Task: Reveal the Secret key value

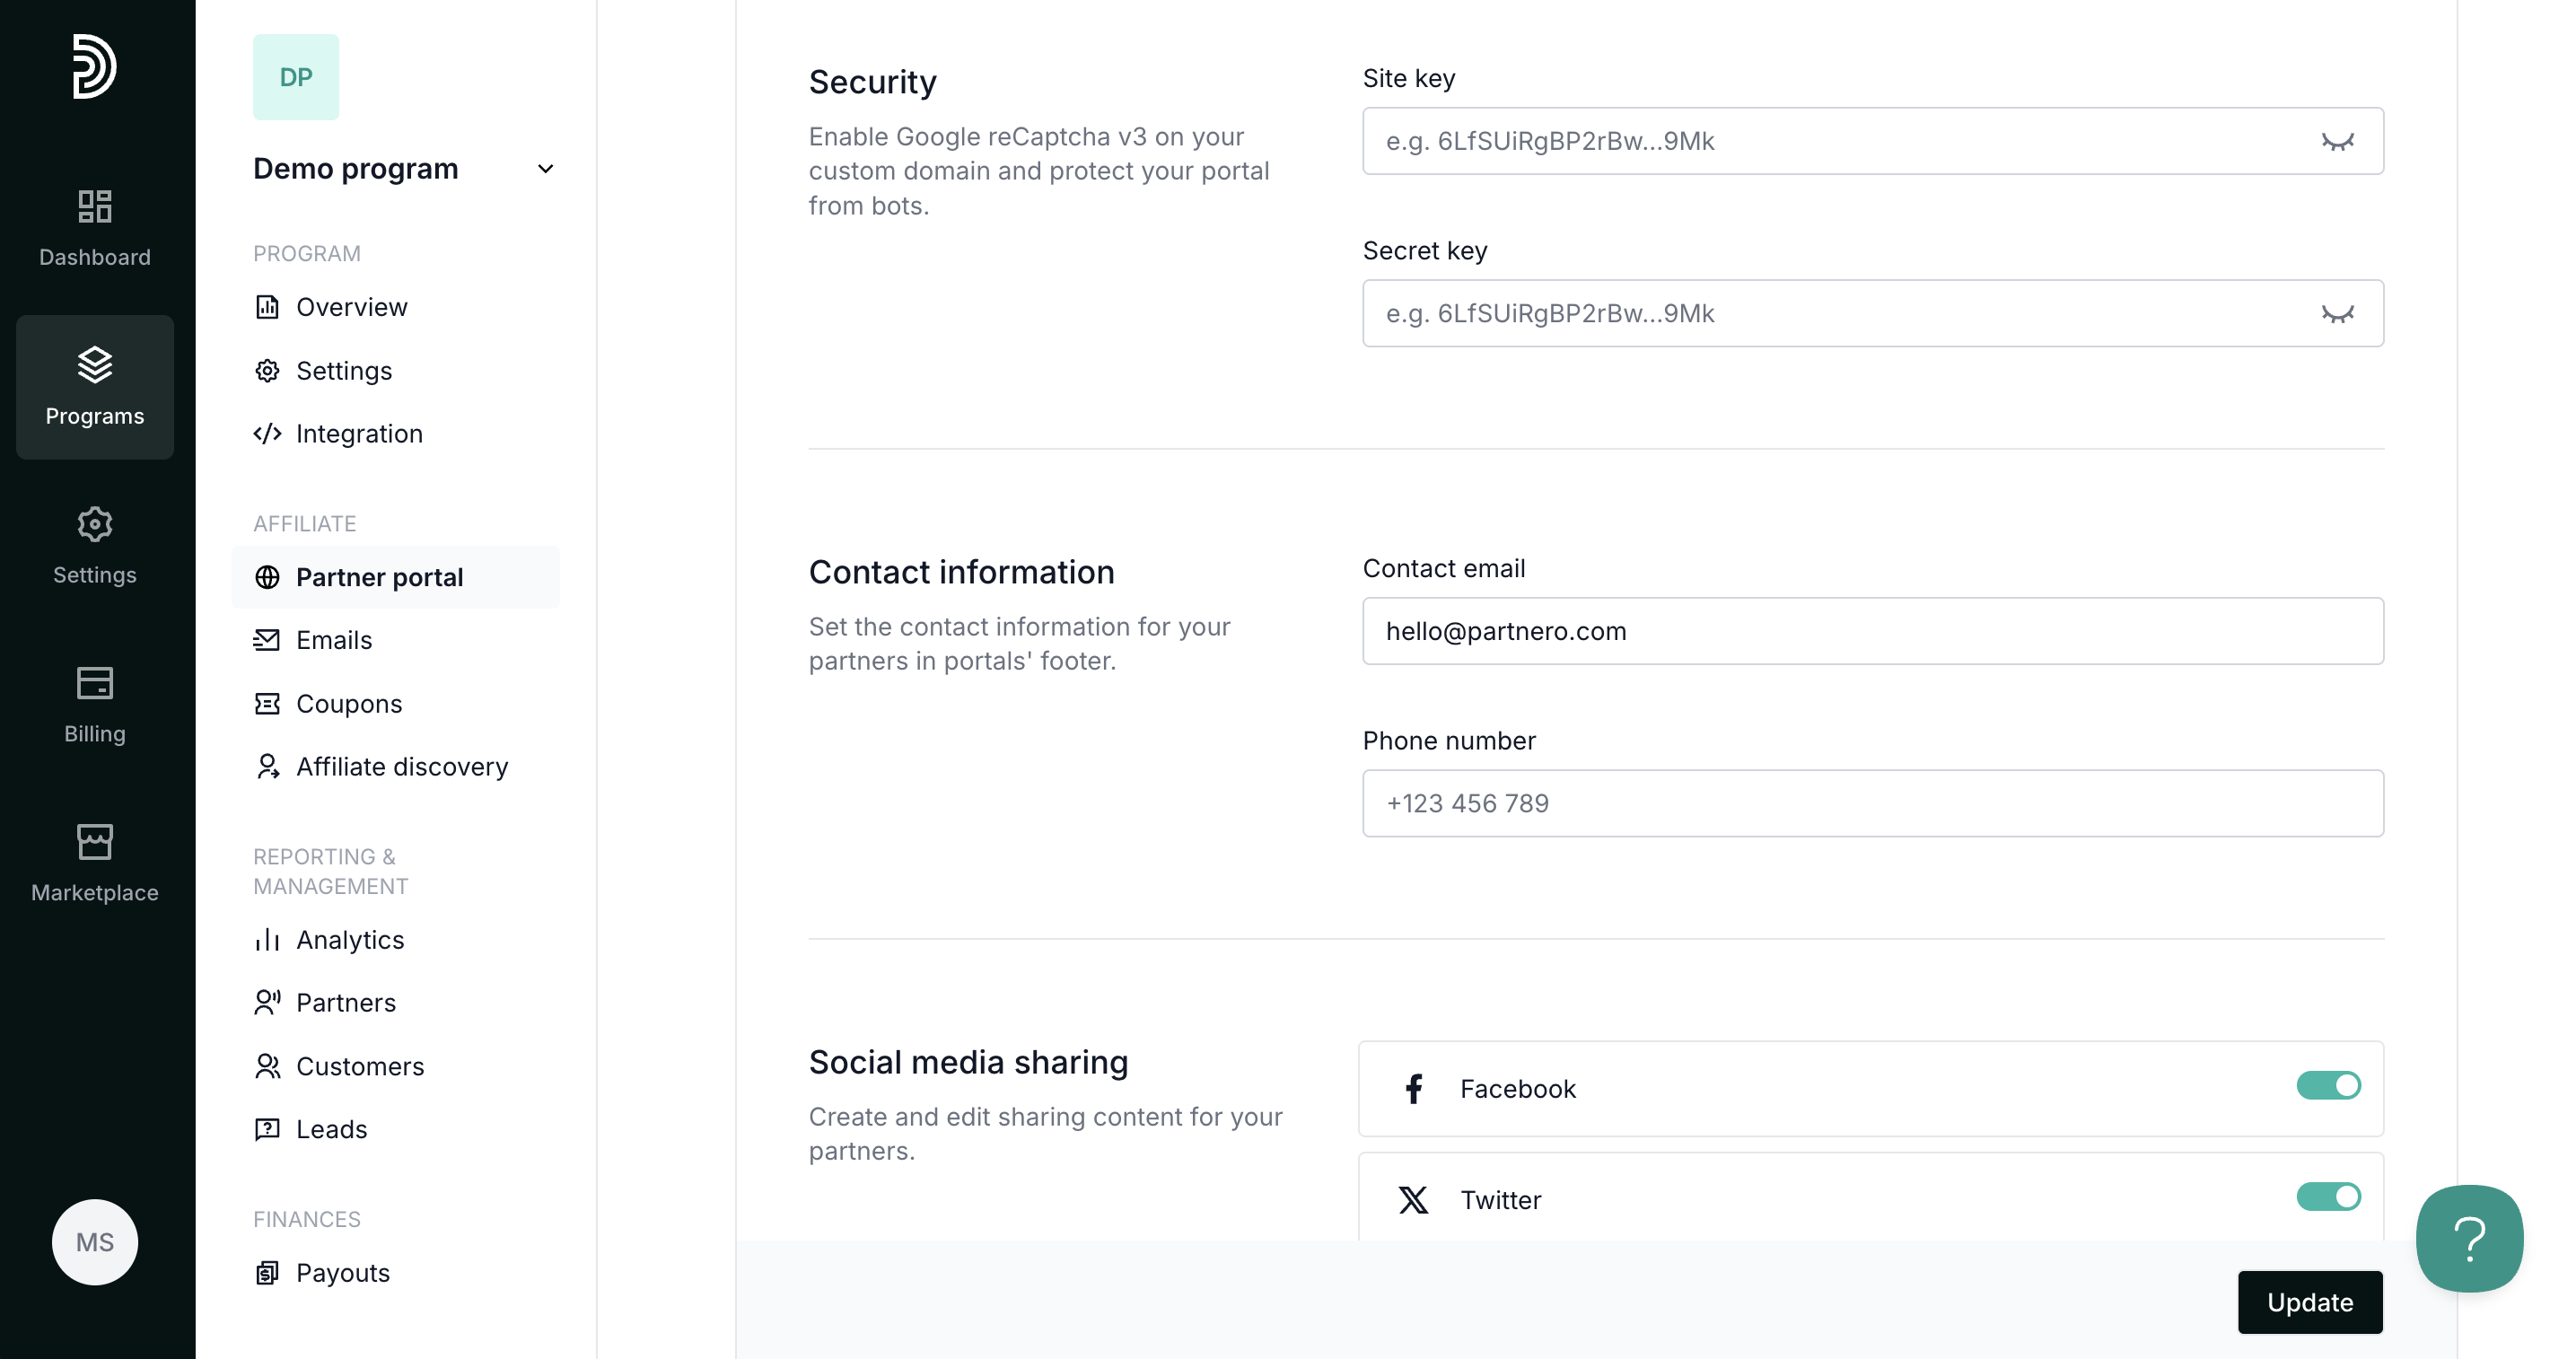Action: (x=2337, y=313)
